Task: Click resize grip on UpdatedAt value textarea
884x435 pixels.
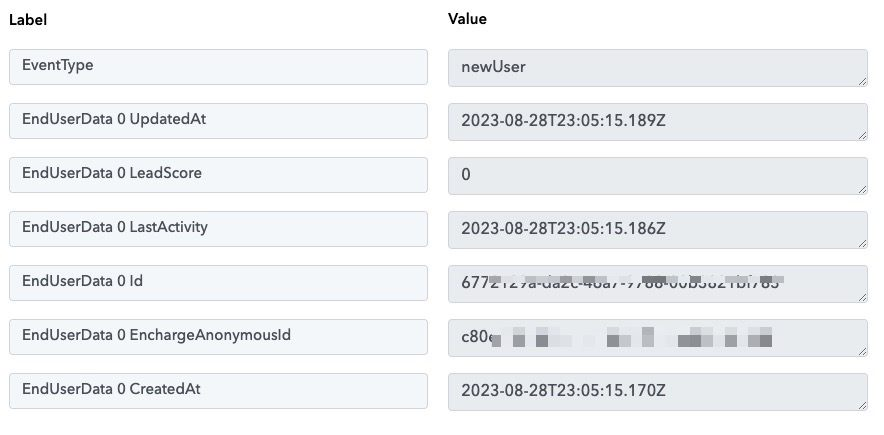Action: coord(862,135)
